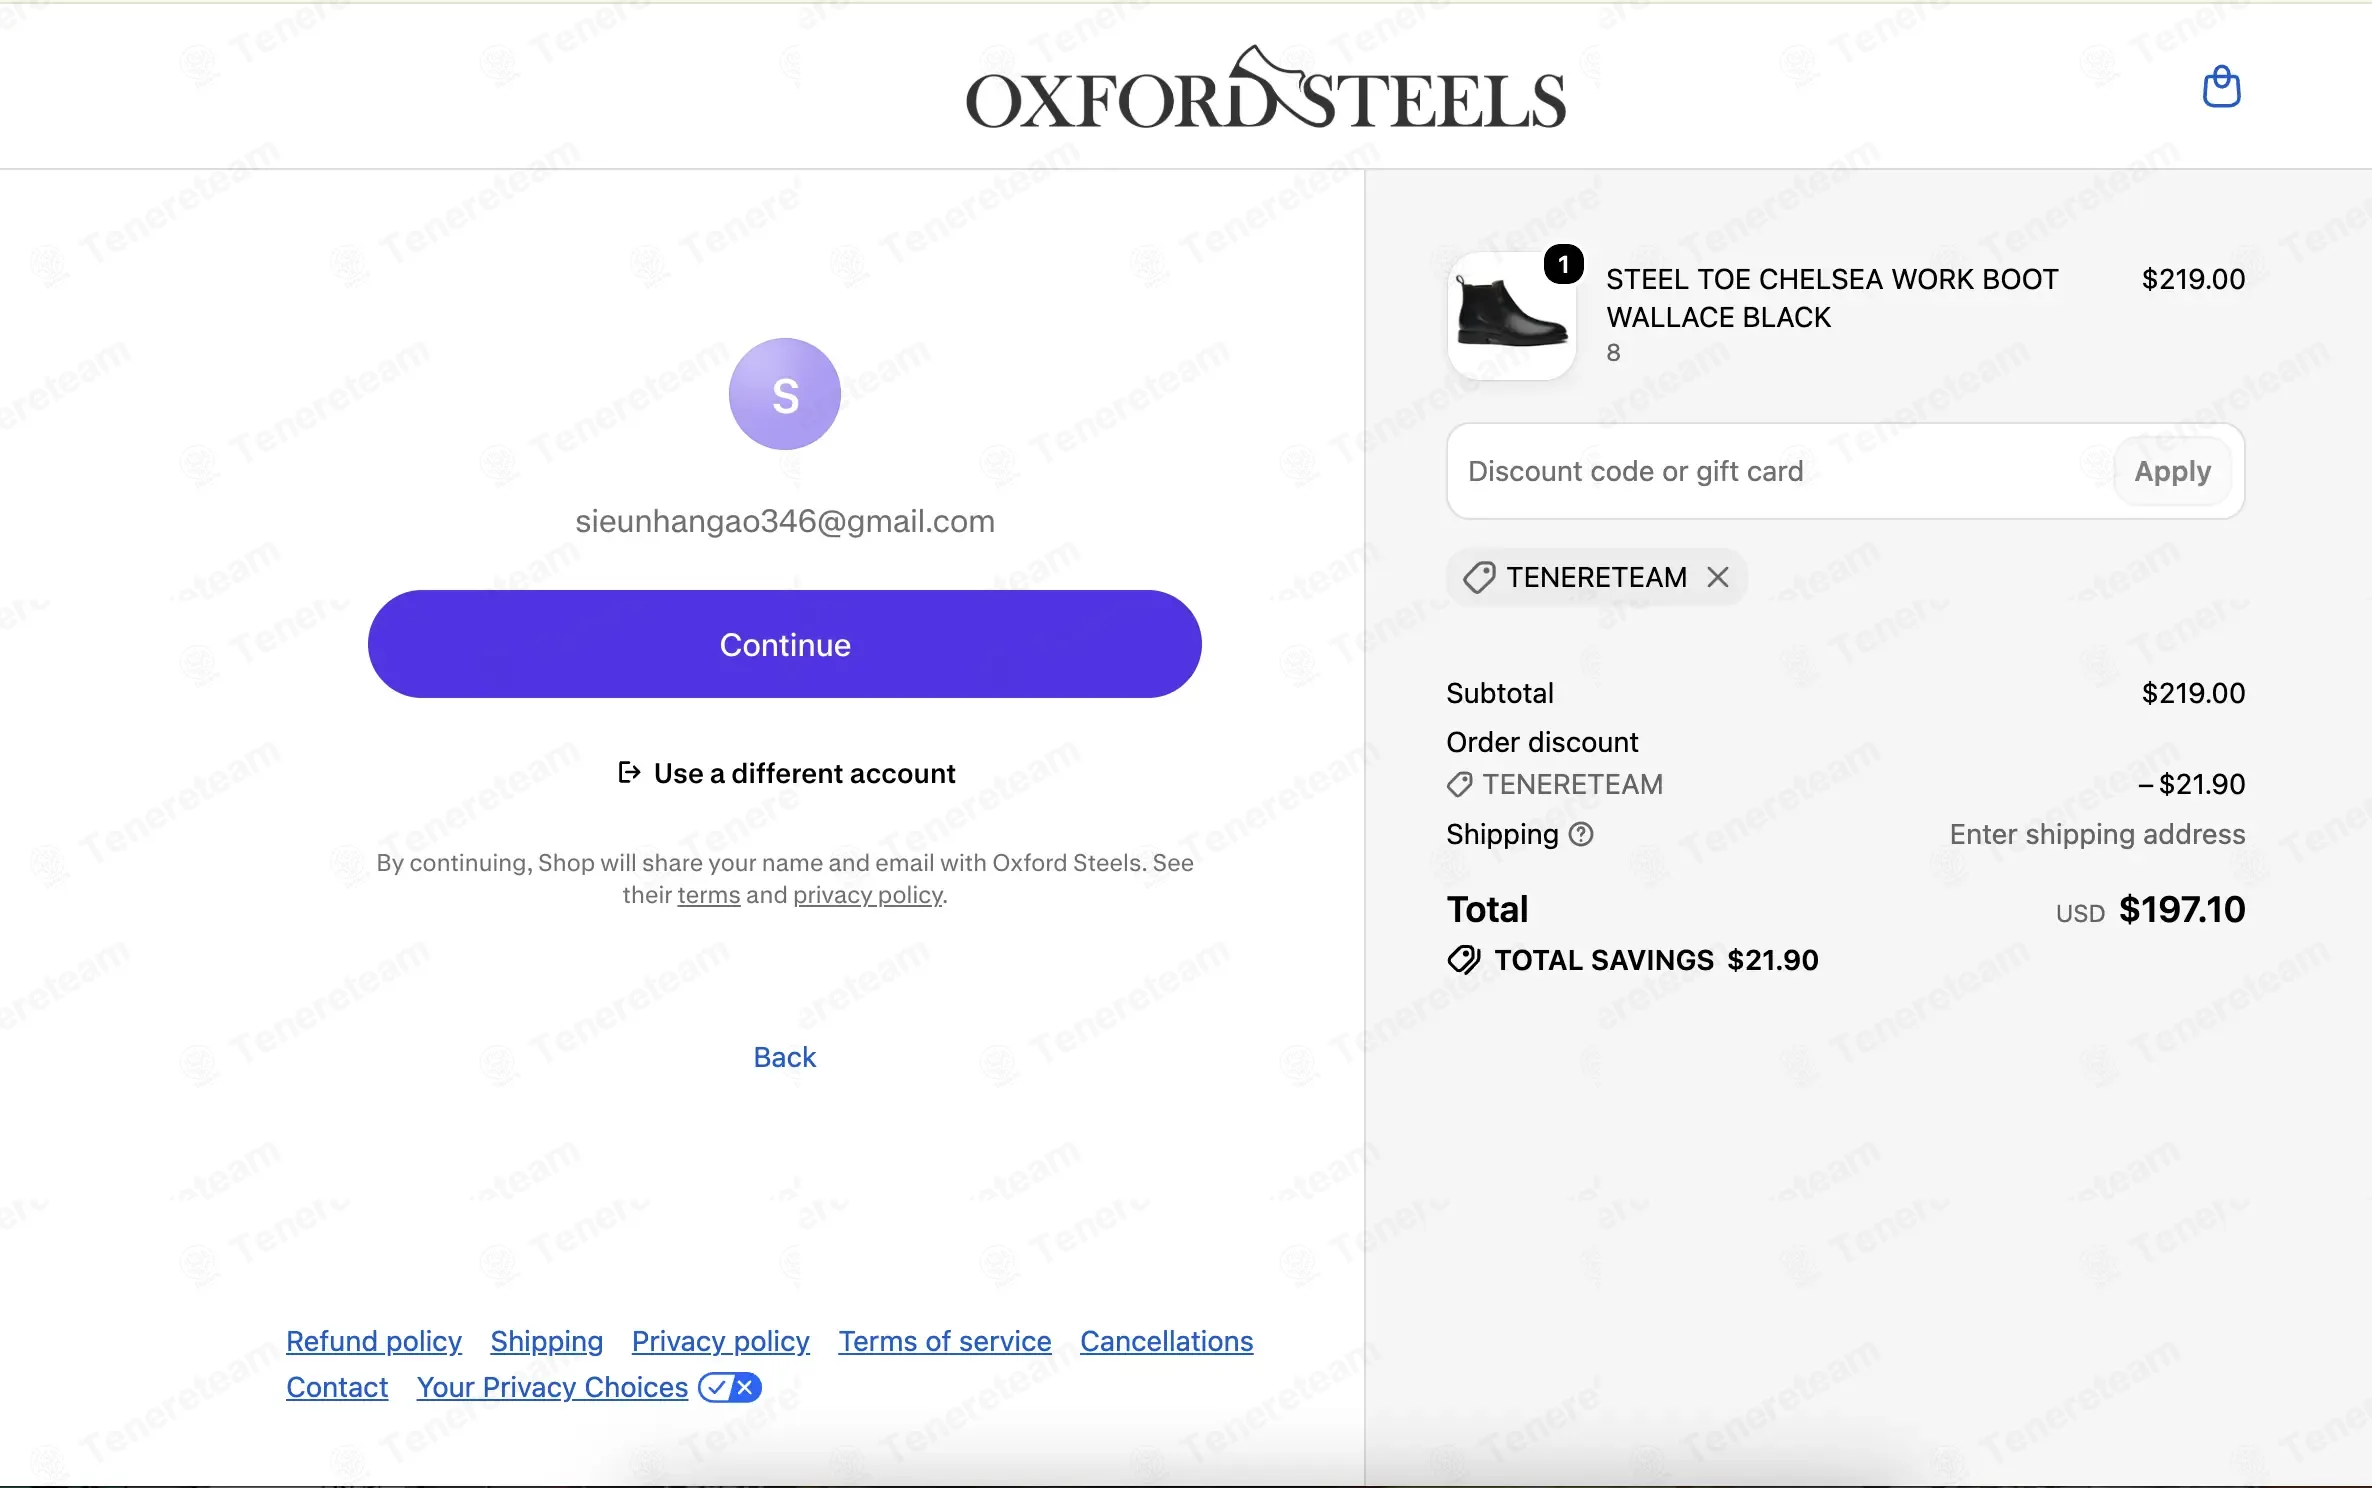Screen dimensions: 2372x1488
Task: Open the Terms of service link
Action: [945, 1341]
